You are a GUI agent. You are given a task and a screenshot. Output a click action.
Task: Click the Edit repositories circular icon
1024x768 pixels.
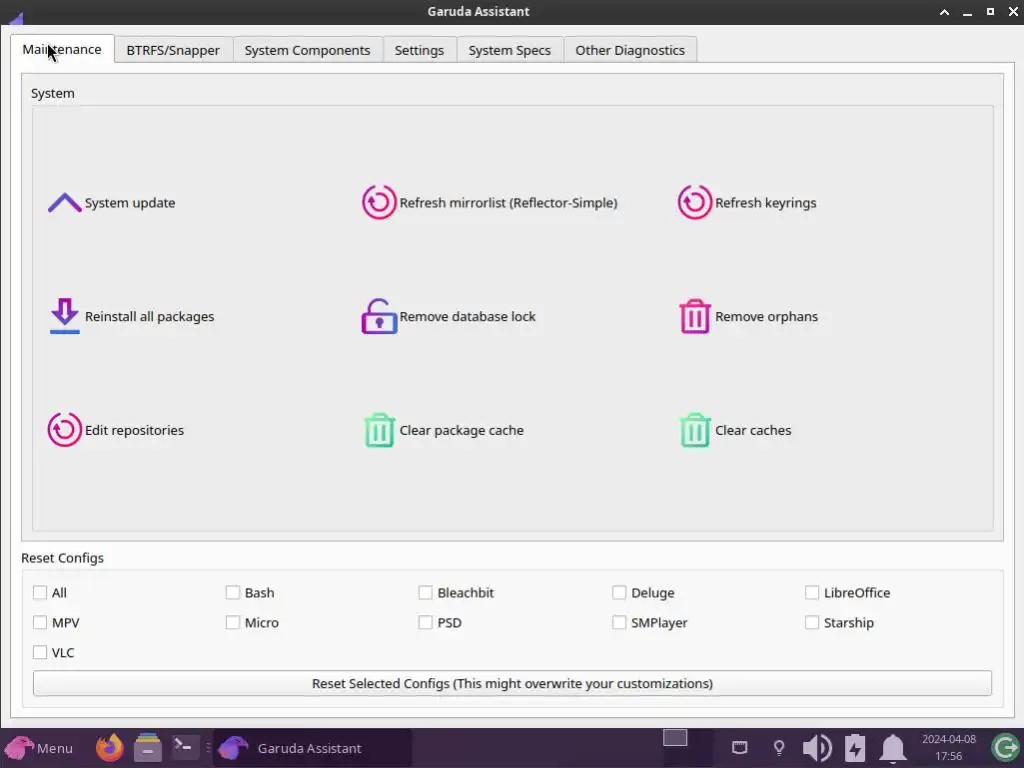65,430
